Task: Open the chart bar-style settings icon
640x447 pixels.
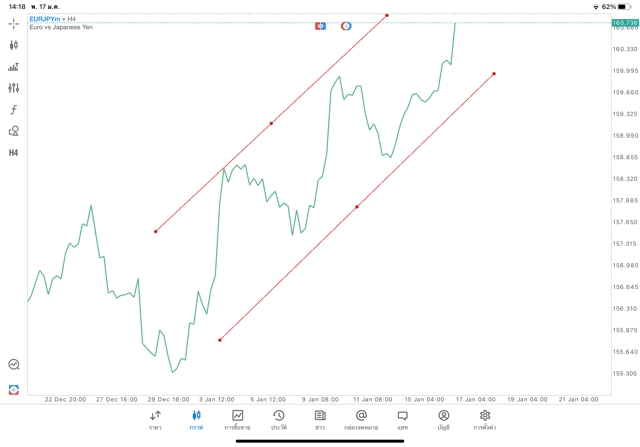Action: click(x=14, y=67)
